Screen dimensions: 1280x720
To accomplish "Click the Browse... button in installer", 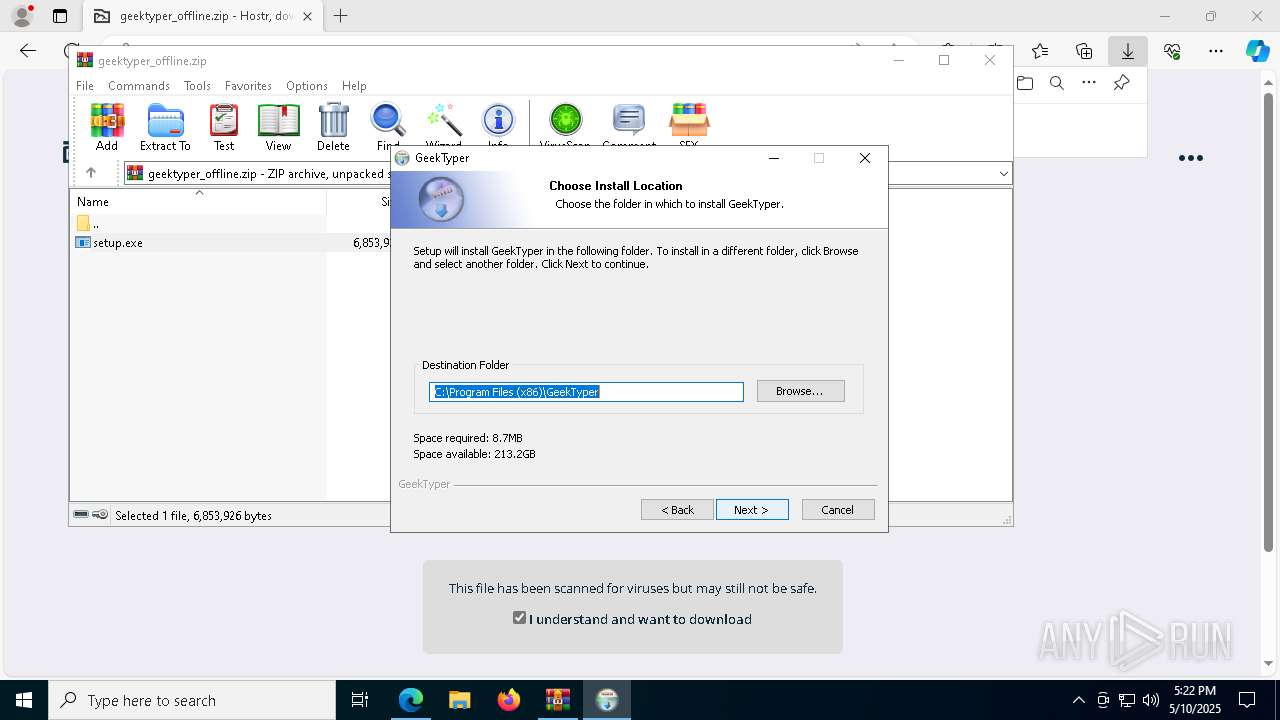I will pyautogui.click(x=800, y=391).
